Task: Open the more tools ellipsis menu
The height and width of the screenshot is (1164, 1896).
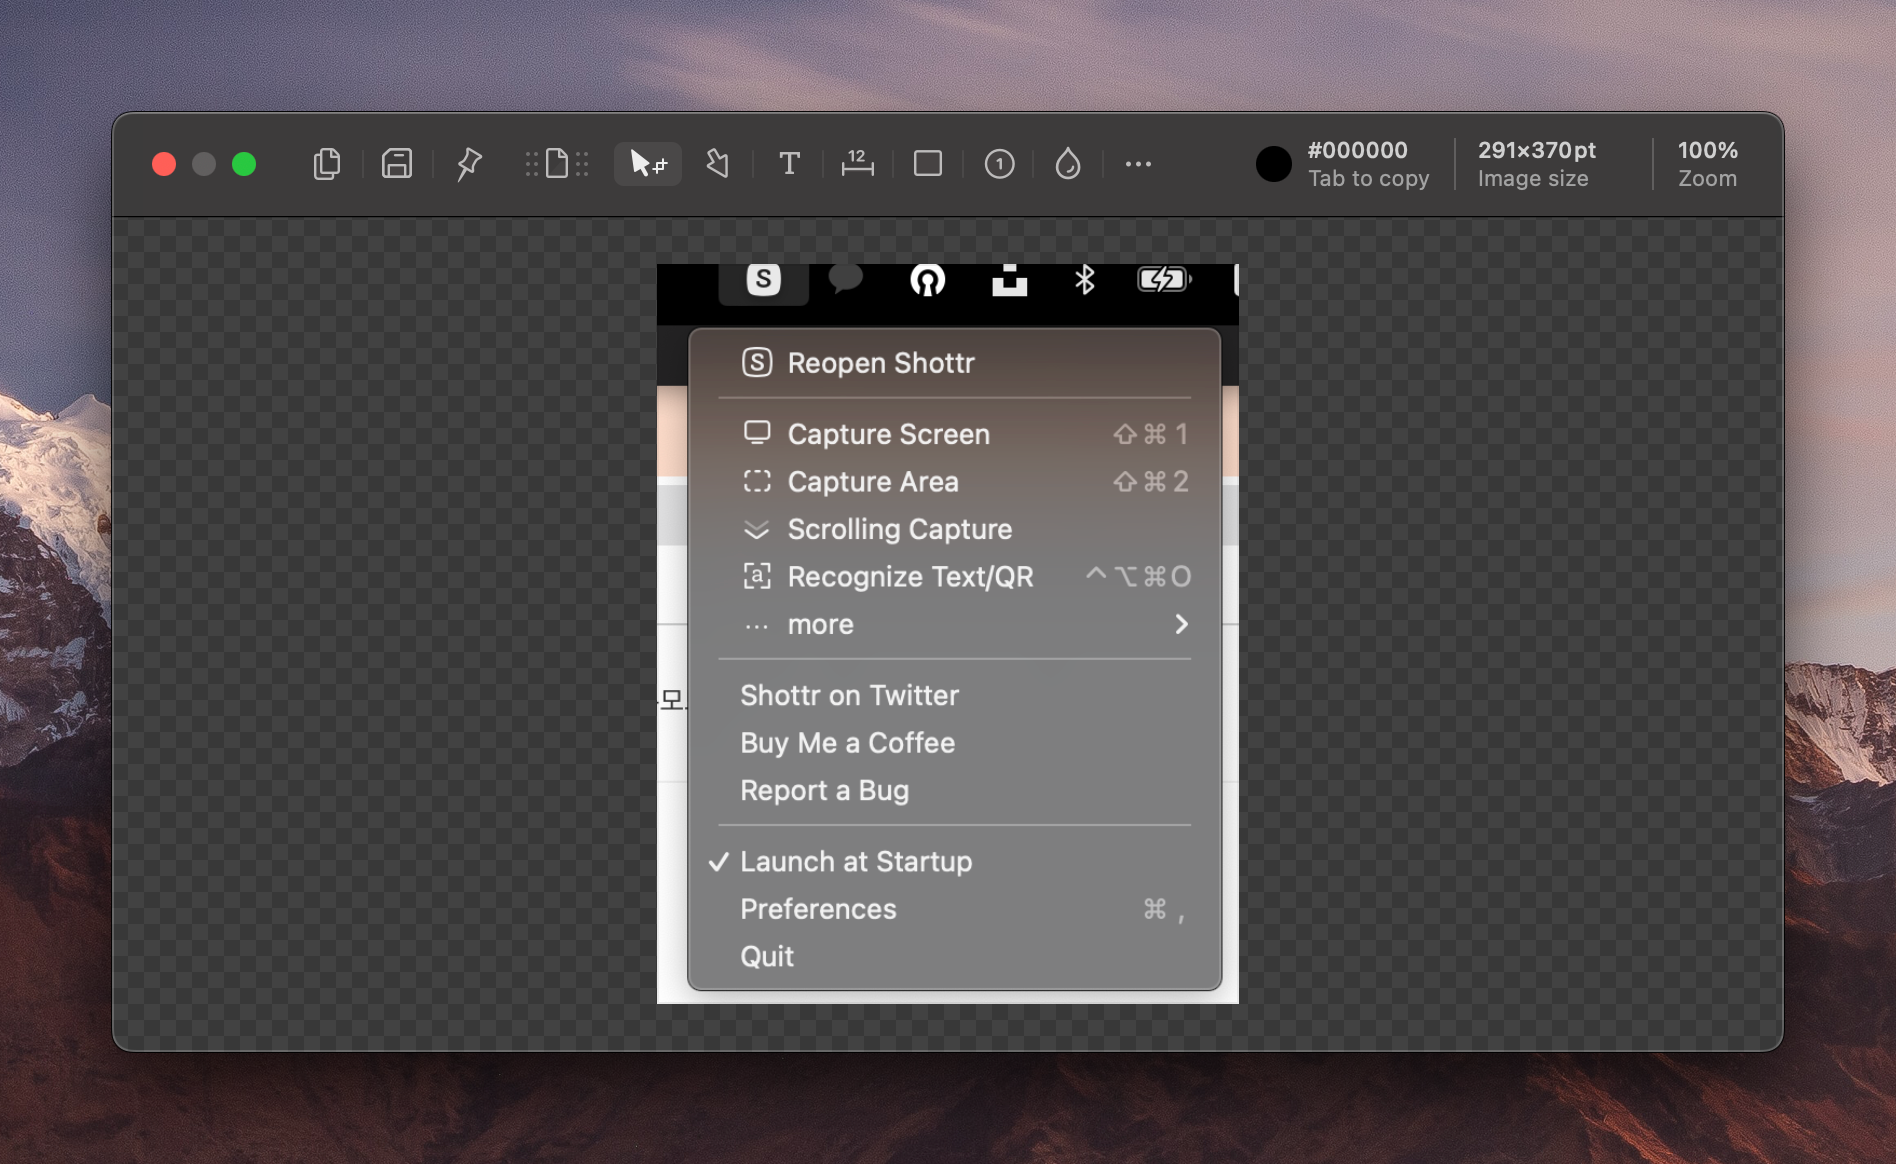Action: tap(1138, 164)
